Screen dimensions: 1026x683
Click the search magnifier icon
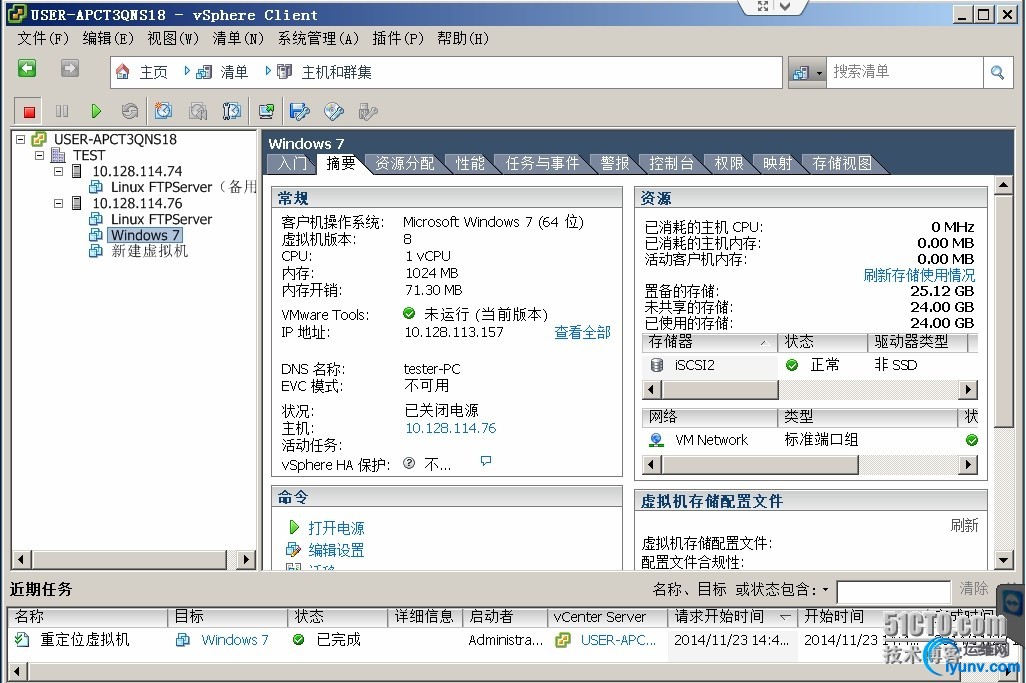[997, 72]
